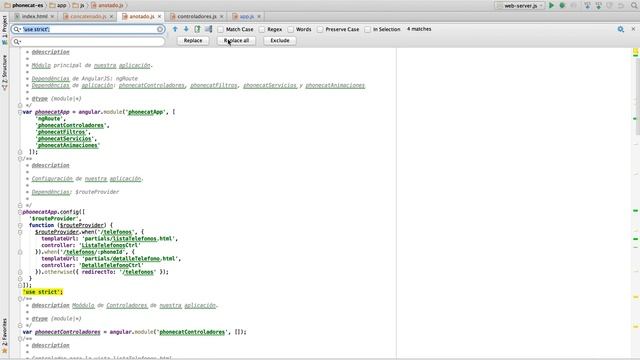Screen dimensions: 640x360
Task: Close the anotado.js tab
Action: pyautogui.click(x=159, y=16)
